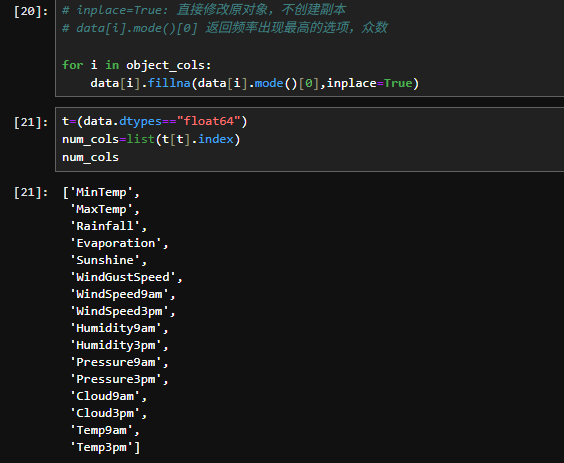Click 'WindSpeed3pm' in the output list
This screenshot has height=463, width=564.
click(119, 311)
